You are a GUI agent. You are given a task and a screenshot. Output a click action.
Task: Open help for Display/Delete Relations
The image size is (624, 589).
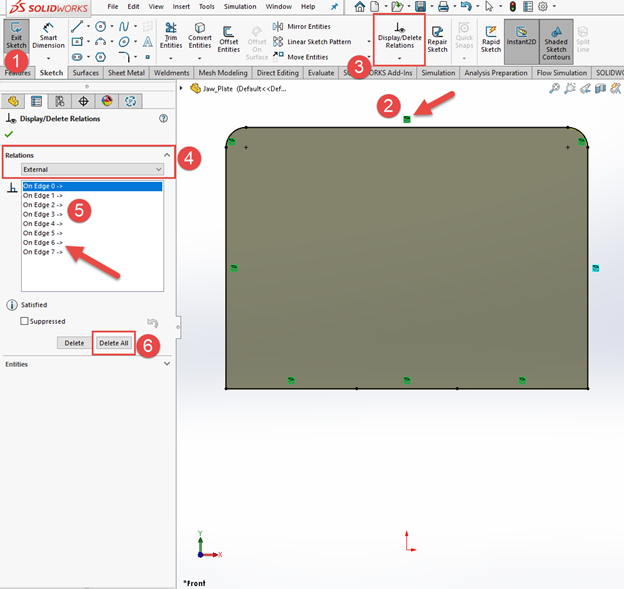163,118
